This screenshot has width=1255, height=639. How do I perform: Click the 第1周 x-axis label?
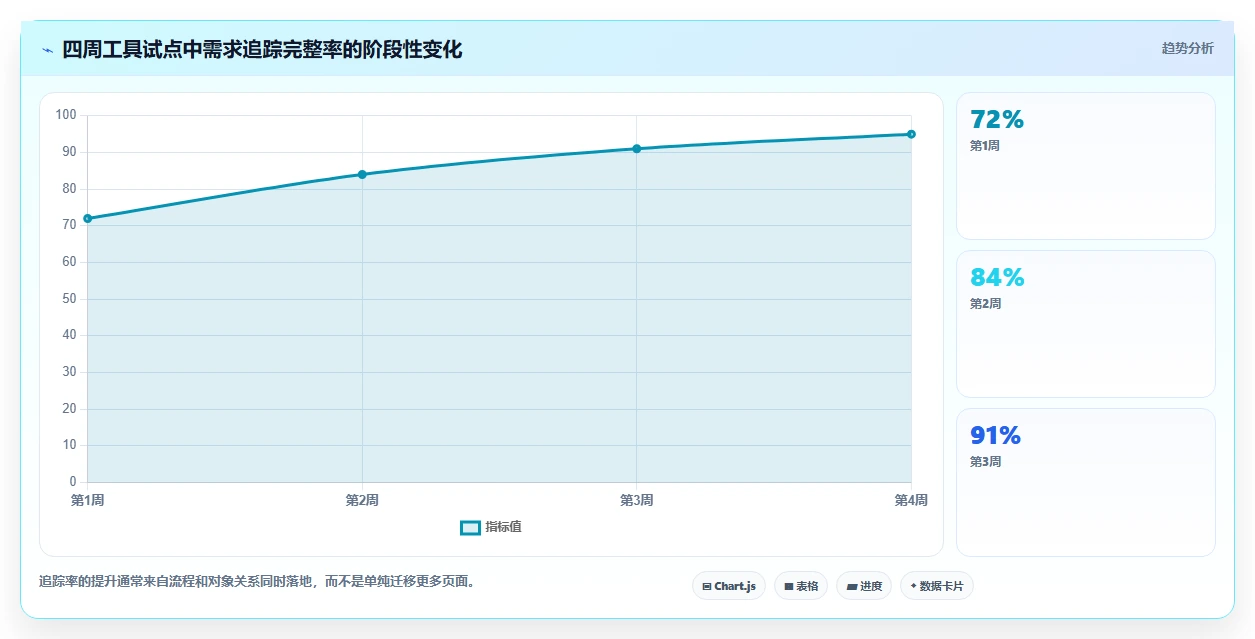88,500
